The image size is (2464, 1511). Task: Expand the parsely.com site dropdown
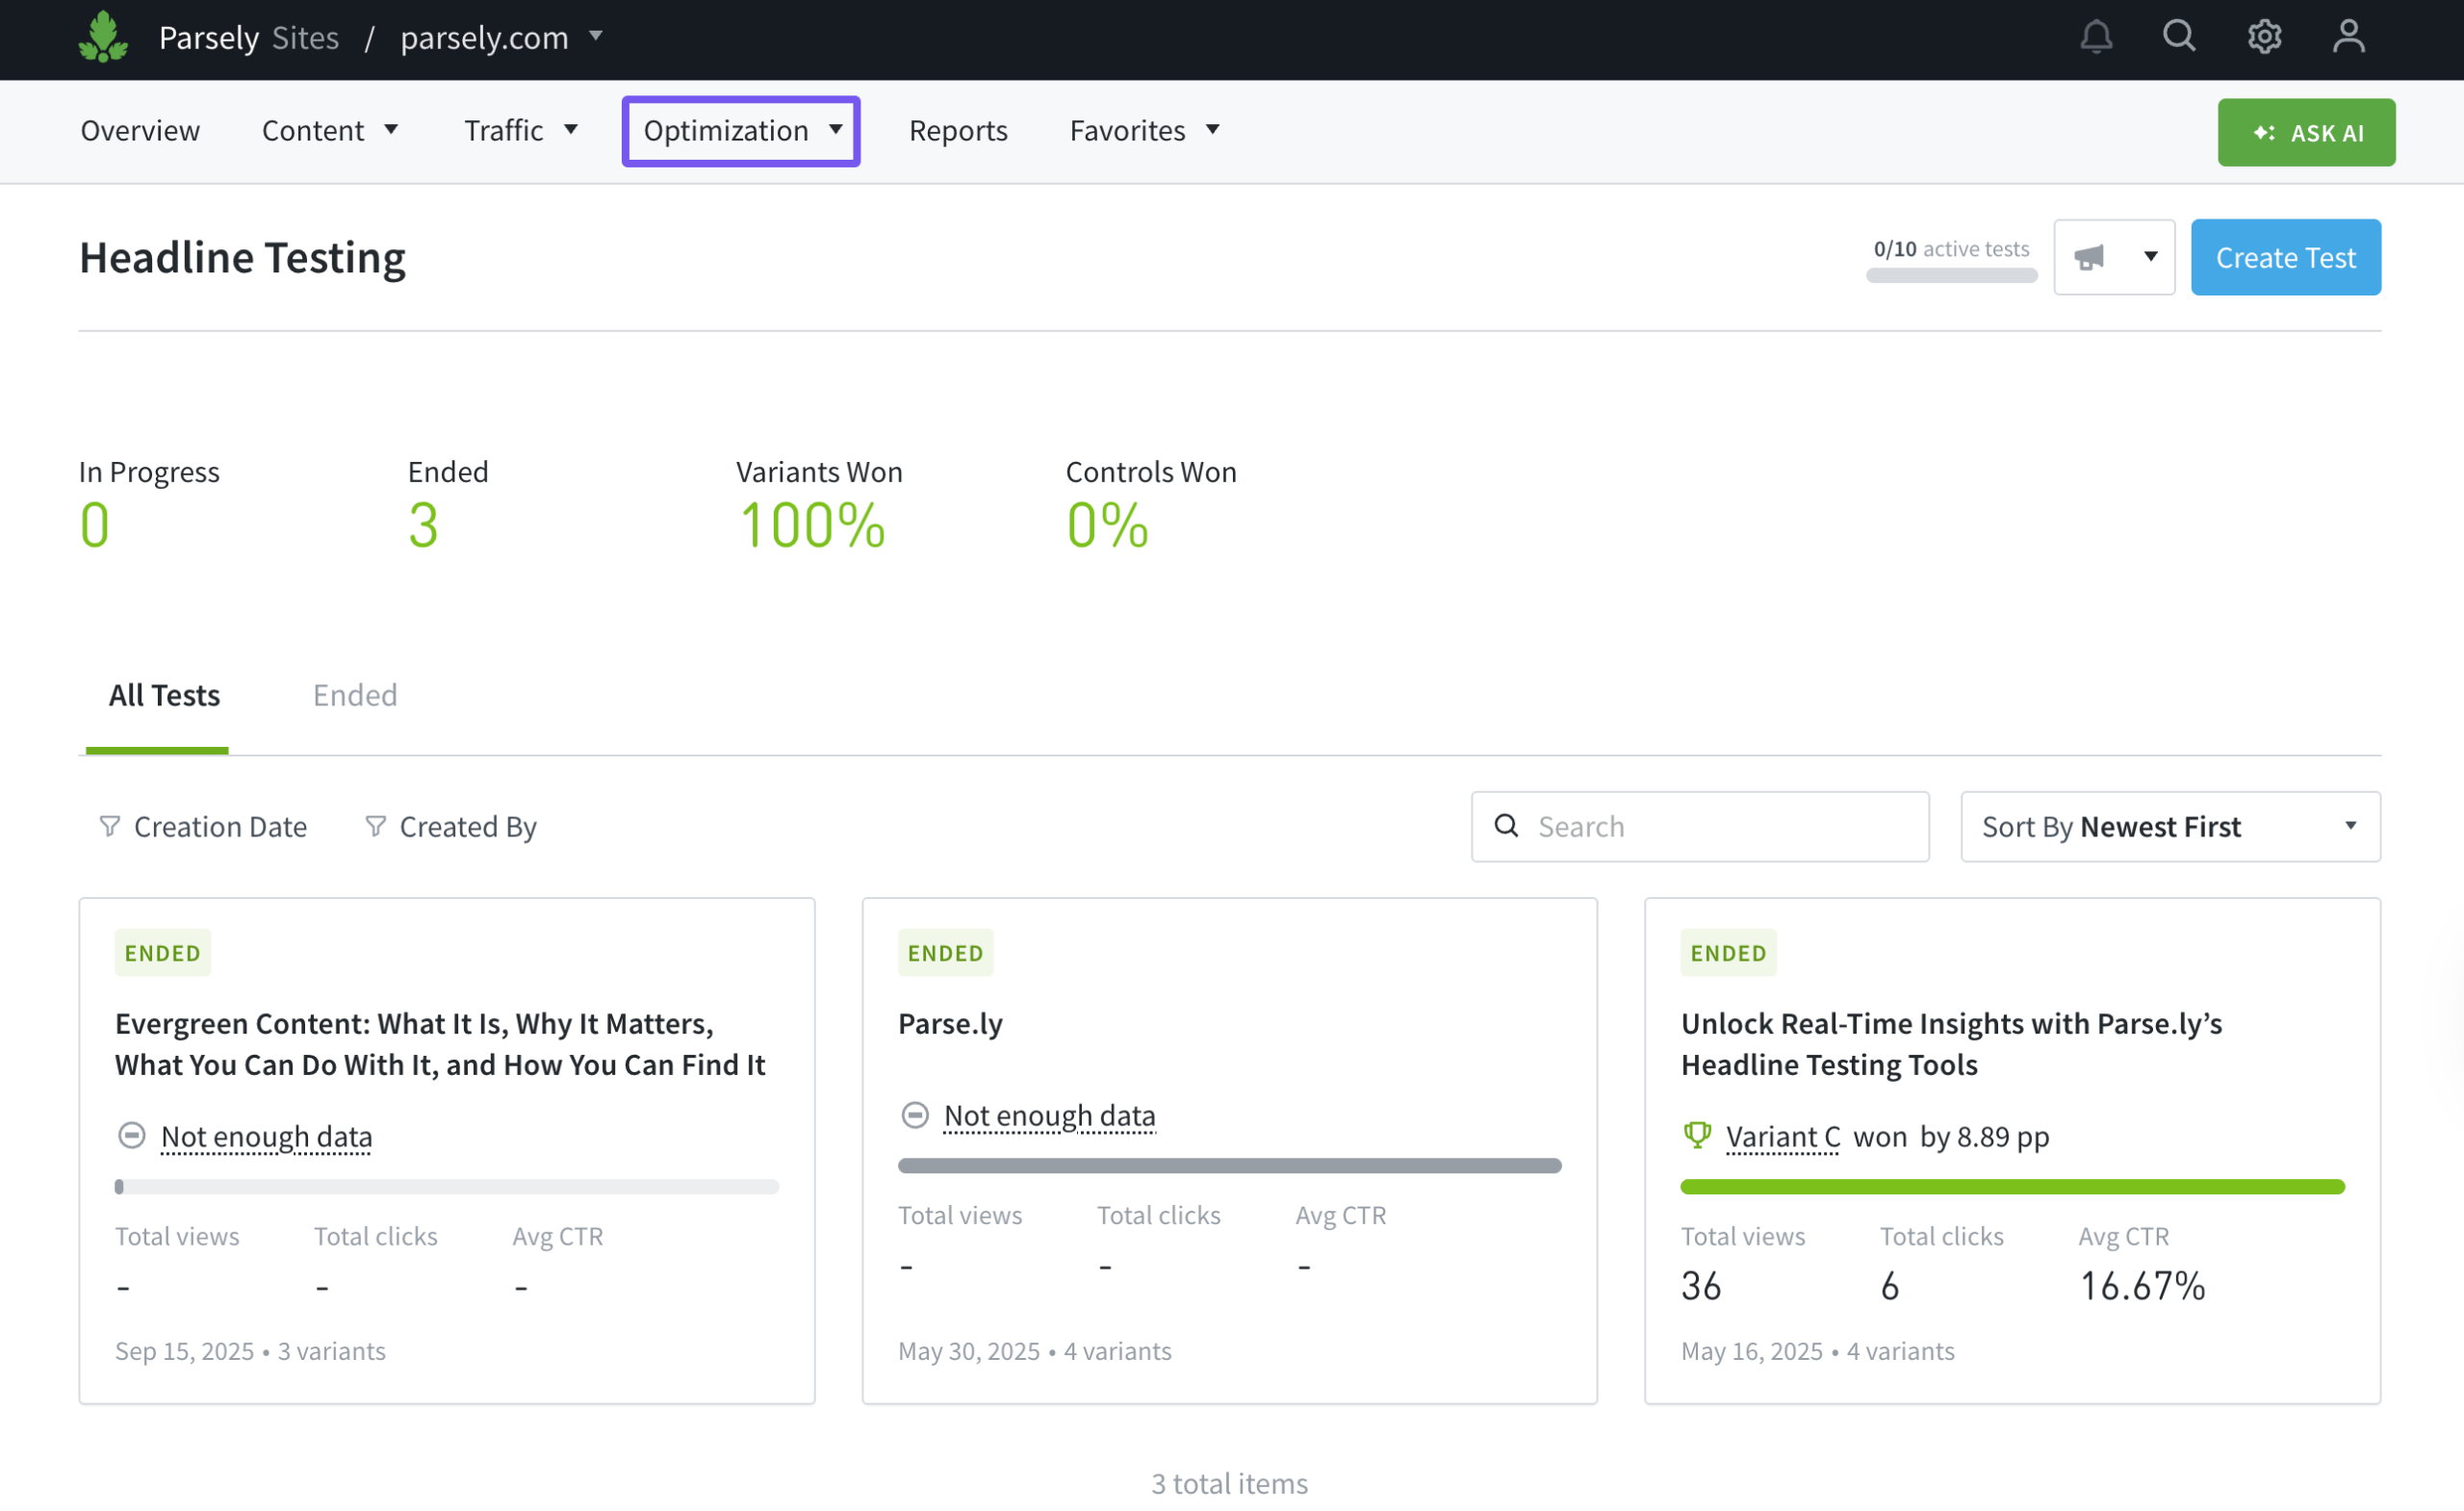pos(500,37)
